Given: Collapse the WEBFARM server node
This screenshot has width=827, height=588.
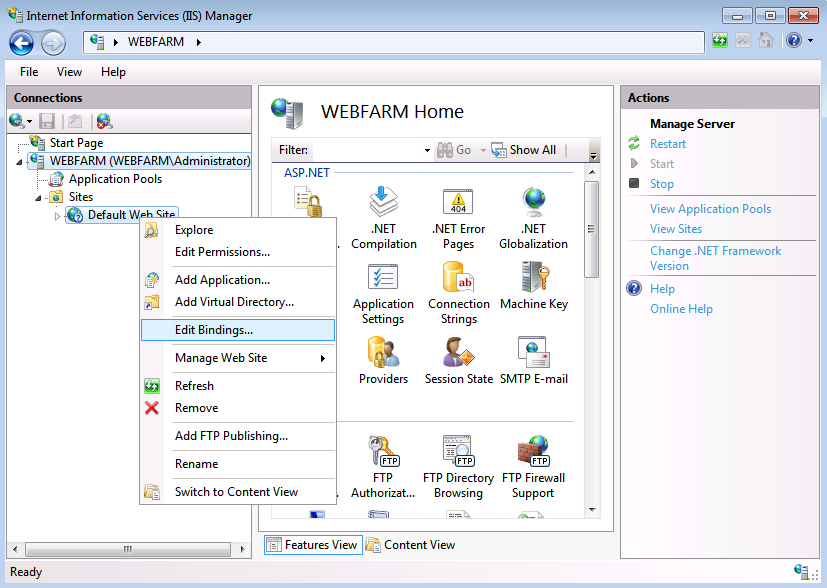Looking at the screenshot, I should coord(20,162).
